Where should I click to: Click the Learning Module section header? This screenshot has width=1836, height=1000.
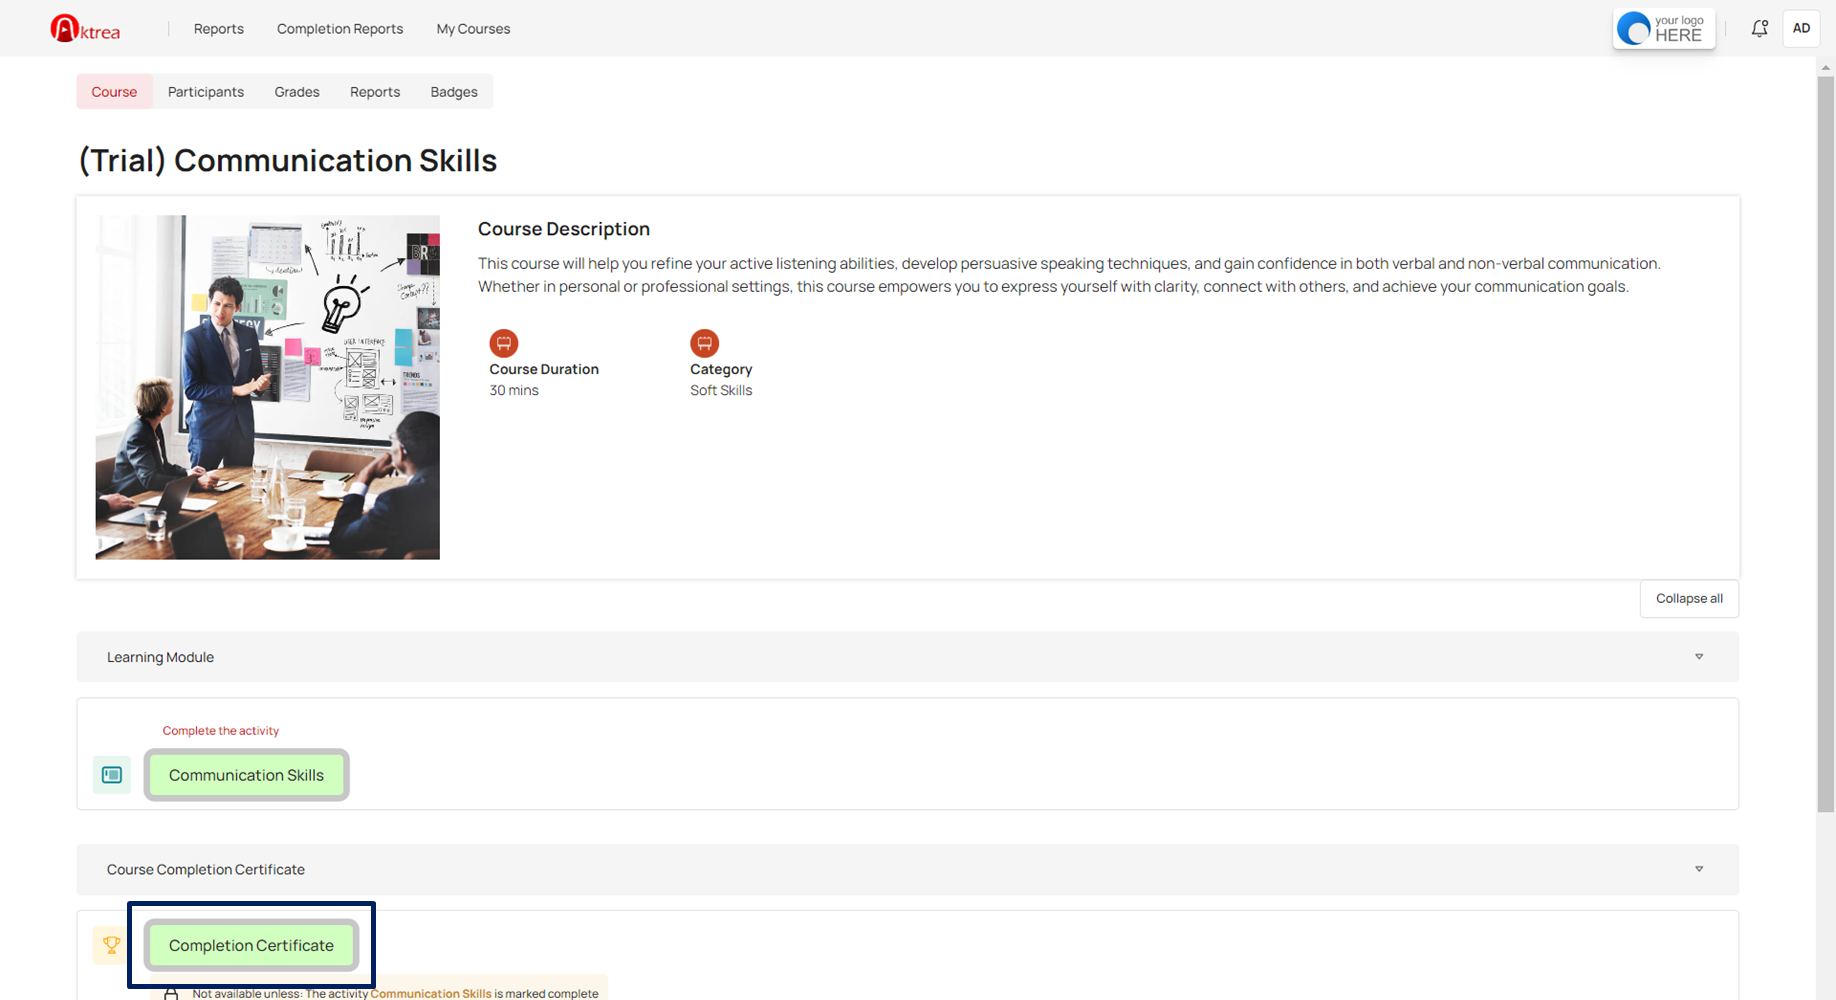click(161, 657)
